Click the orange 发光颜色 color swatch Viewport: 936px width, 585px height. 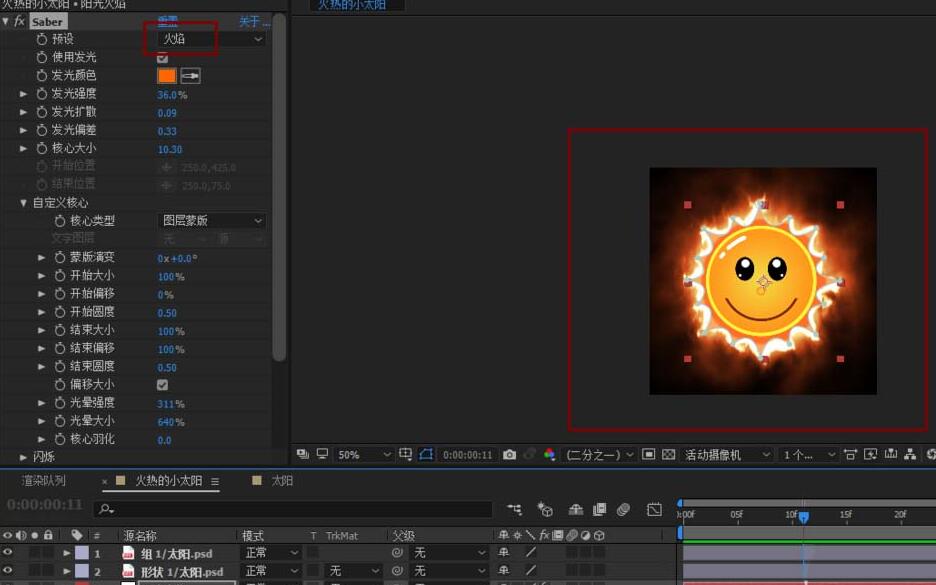[x=166, y=76]
